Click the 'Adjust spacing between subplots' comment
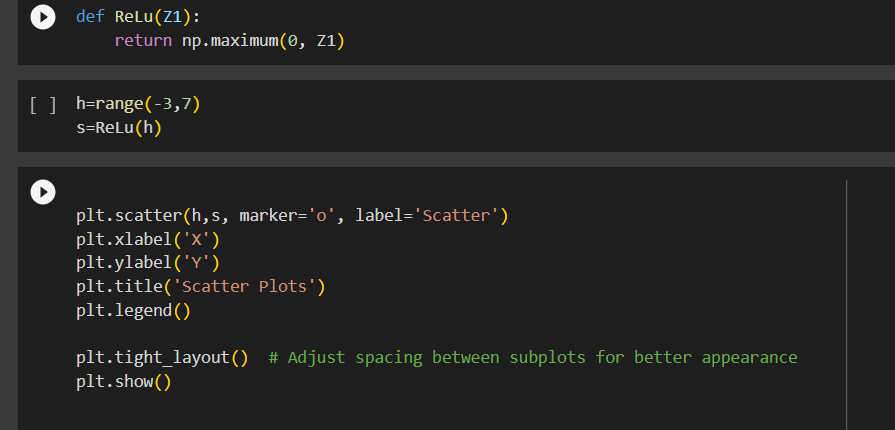This screenshot has width=895, height=430. [533, 357]
